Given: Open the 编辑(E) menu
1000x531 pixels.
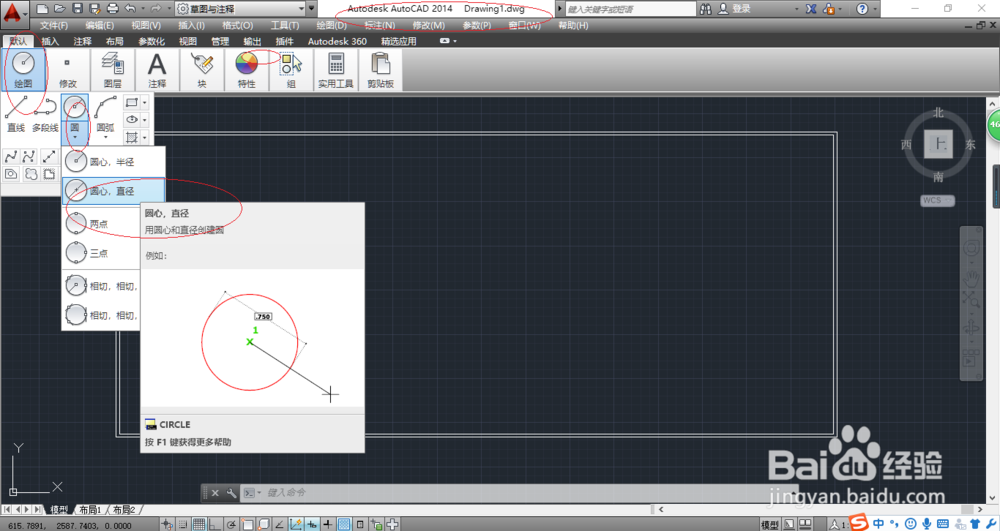Looking at the screenshot, I should 100,25.
